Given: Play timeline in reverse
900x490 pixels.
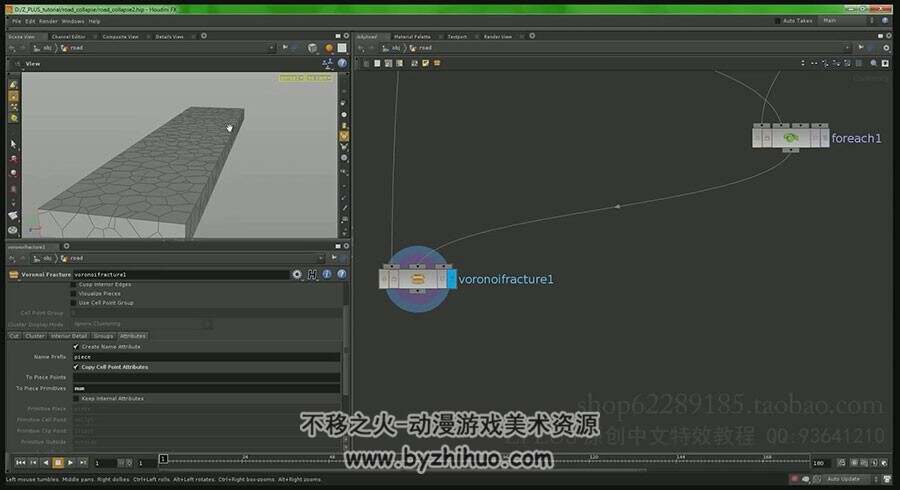Looking at the screenshot, I should (45, 462).
